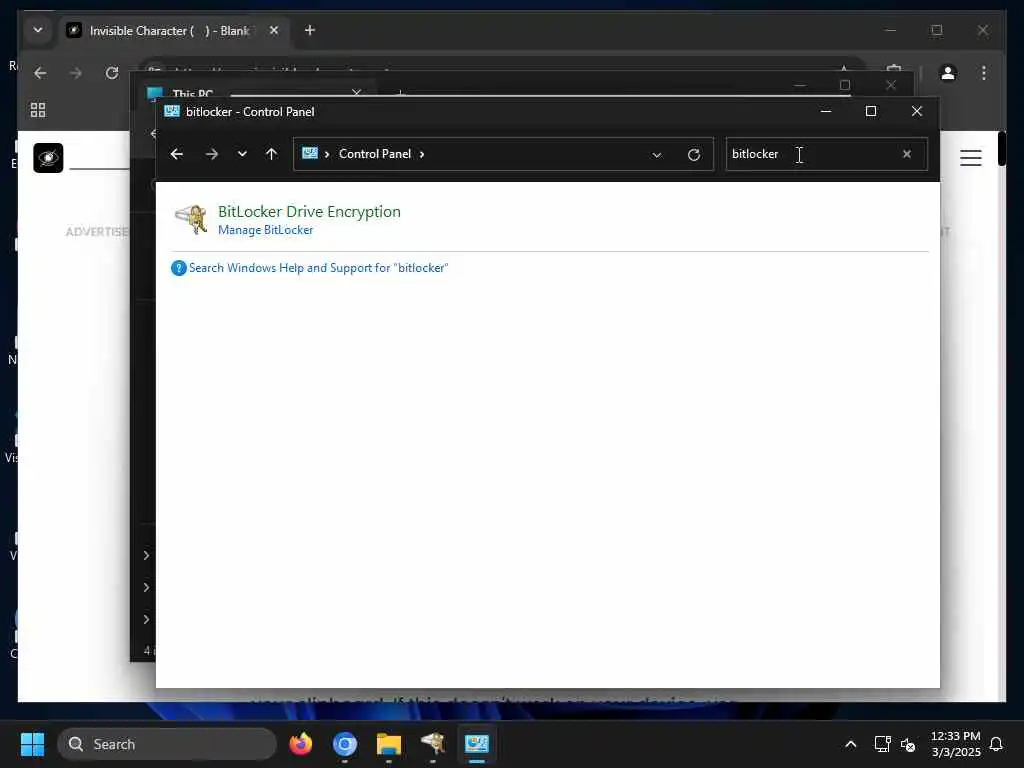1024x768 pixels.
Task: Expand the chevron after Control Panel breadcrumb
Action: (x=422, y=154)
